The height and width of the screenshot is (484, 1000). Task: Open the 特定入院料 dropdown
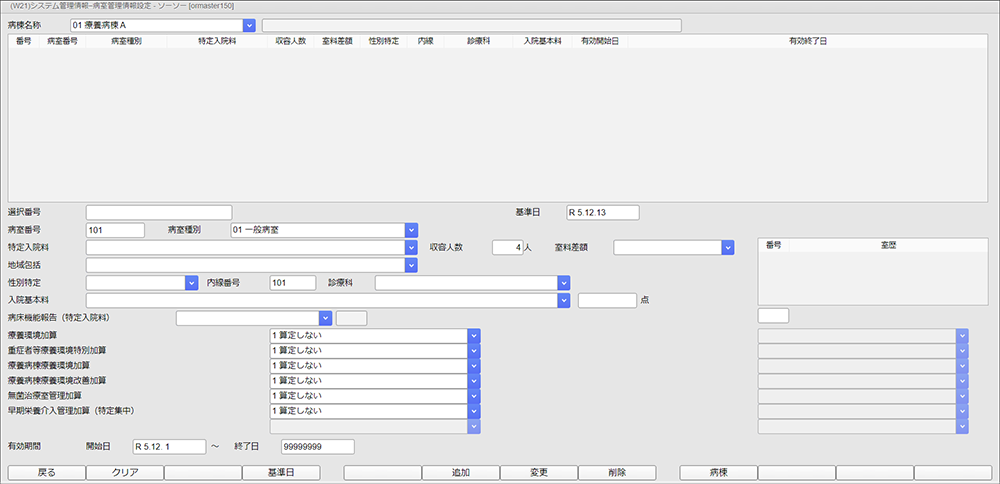[411, 248]
